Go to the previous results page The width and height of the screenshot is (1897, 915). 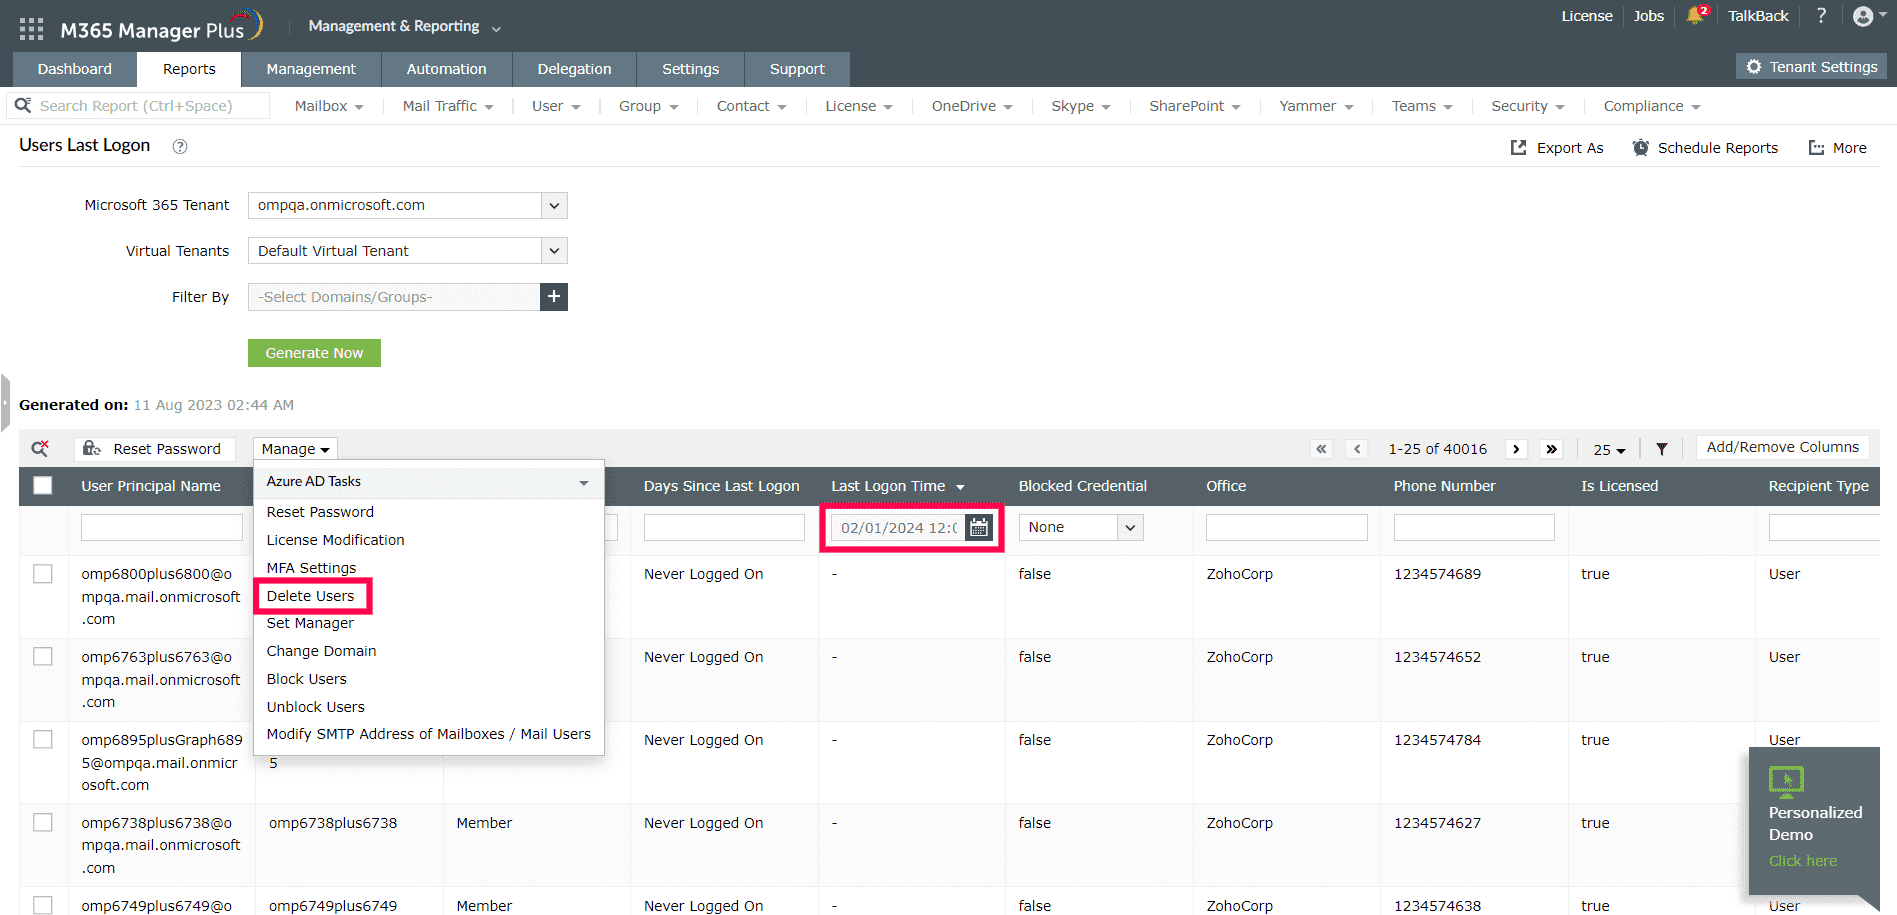coord(1357,449)
